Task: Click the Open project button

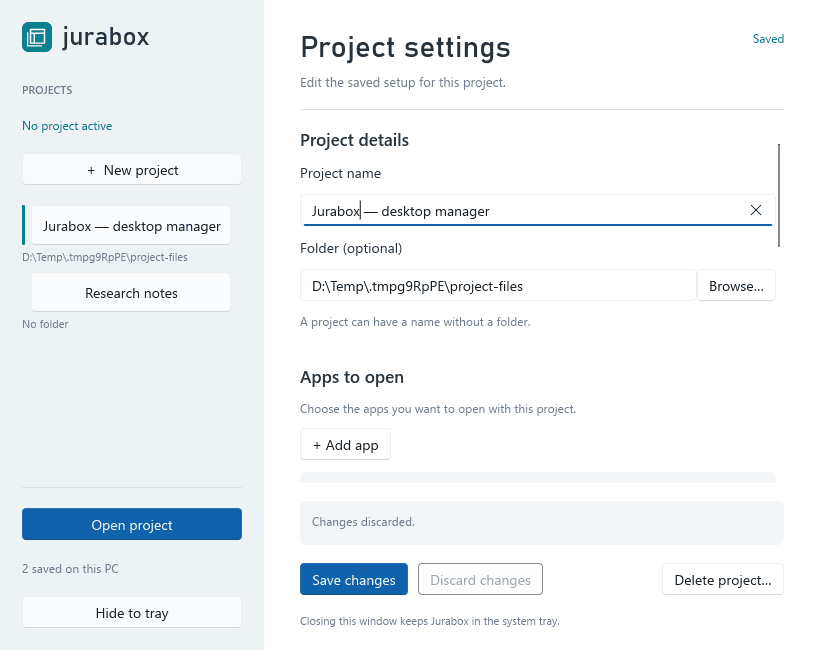Action: [x=132, y=524]
